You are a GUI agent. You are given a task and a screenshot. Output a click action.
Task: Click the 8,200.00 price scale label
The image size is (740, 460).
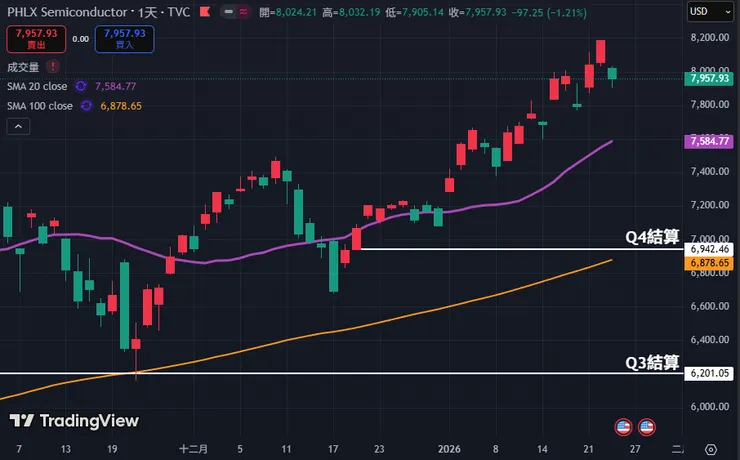click(710, 37)
